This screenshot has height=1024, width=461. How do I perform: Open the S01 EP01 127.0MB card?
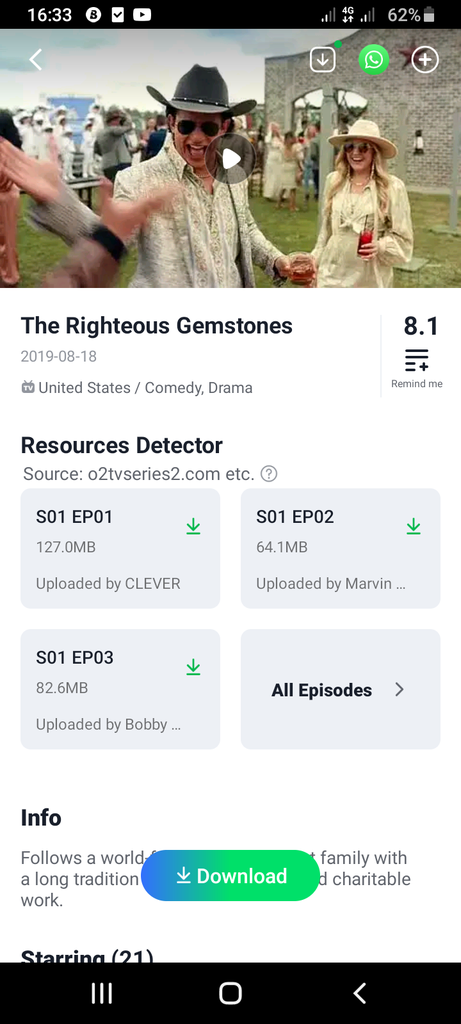tap(120, 549)
